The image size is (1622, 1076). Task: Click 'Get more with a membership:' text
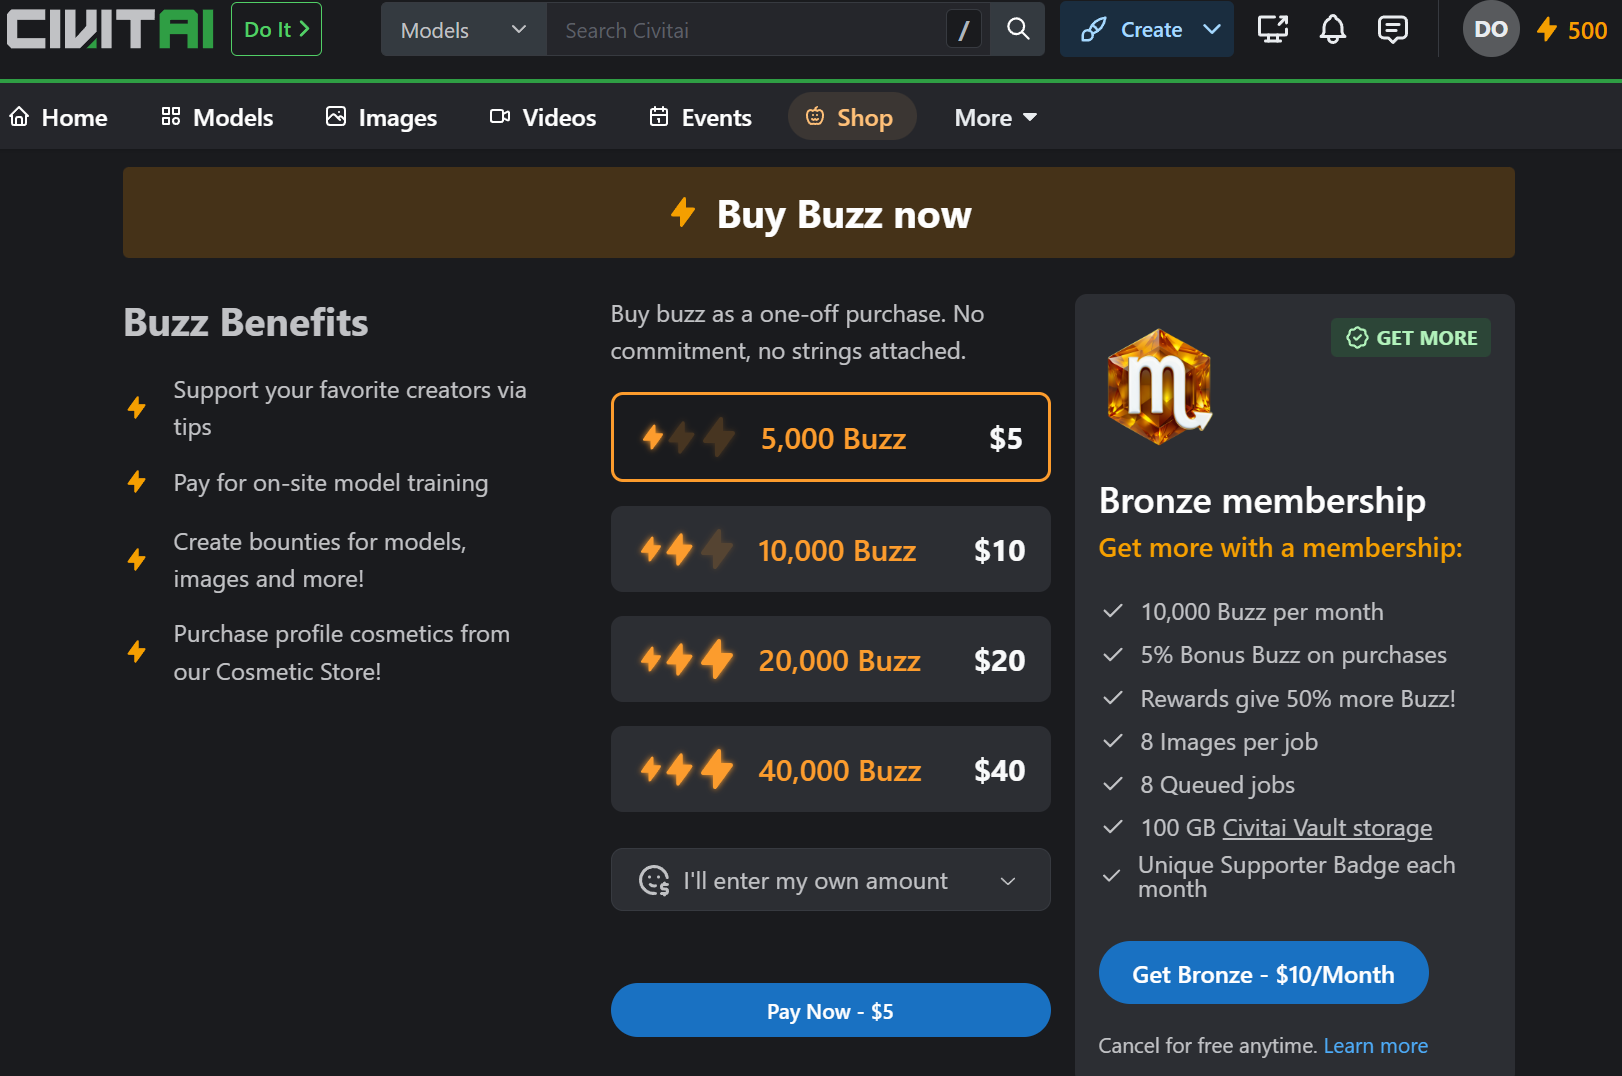[x=1280, y=547]
